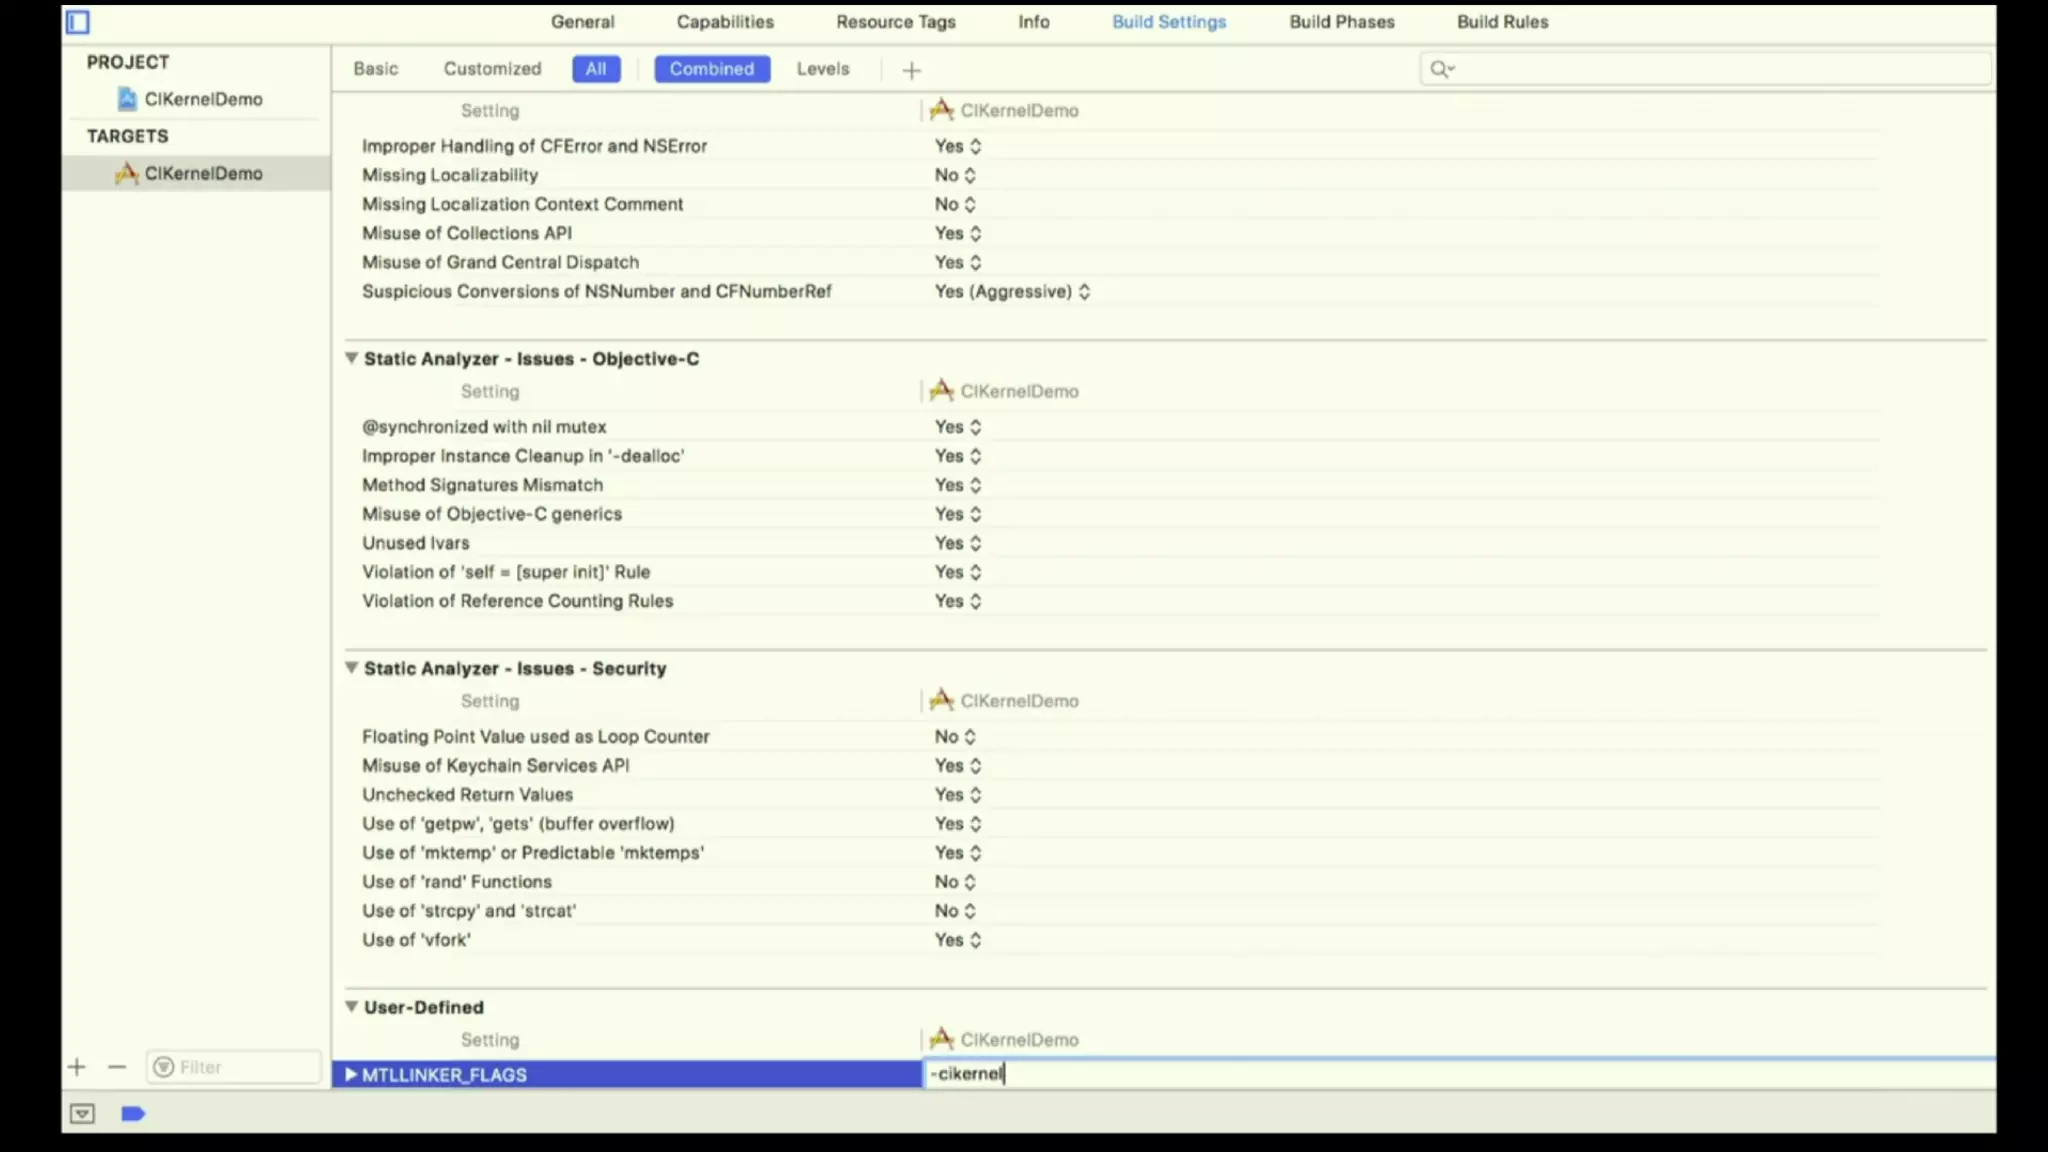Show the debug area toggle icon
Viewport: 2048px width, 1152px height.
pyautogui.click(x=82, y=1114)
